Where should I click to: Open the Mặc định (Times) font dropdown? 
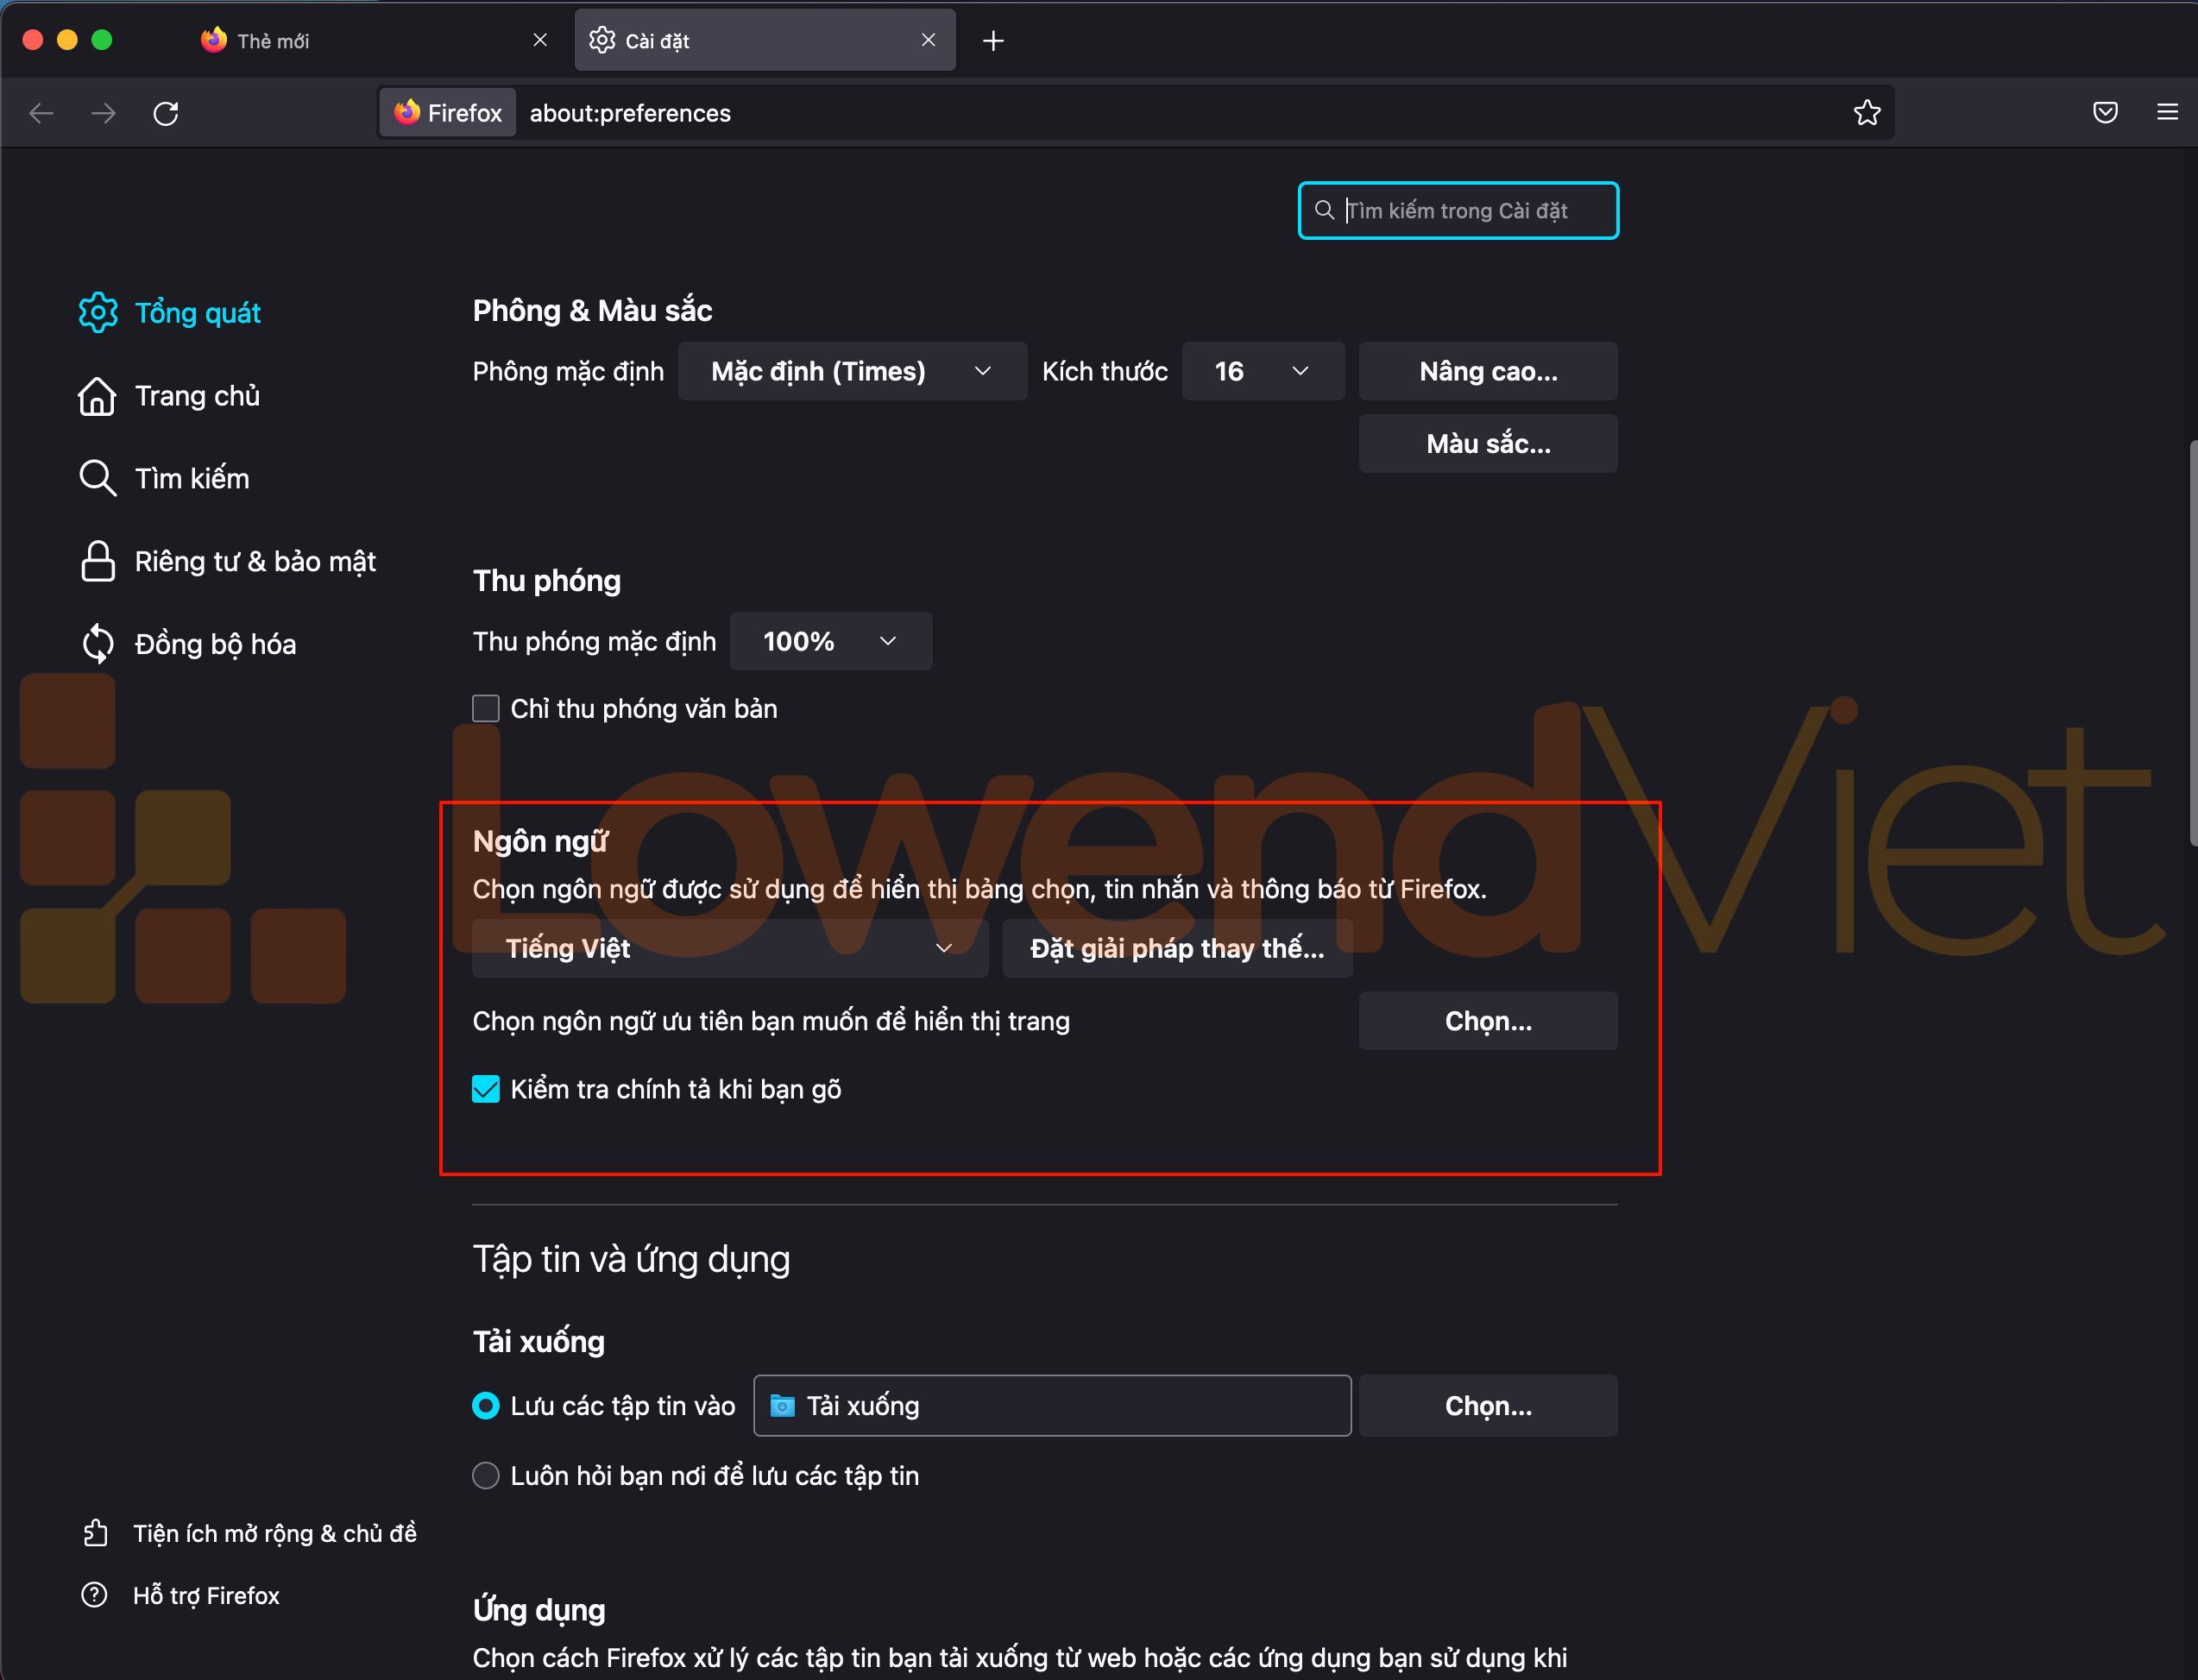[852, 371]
